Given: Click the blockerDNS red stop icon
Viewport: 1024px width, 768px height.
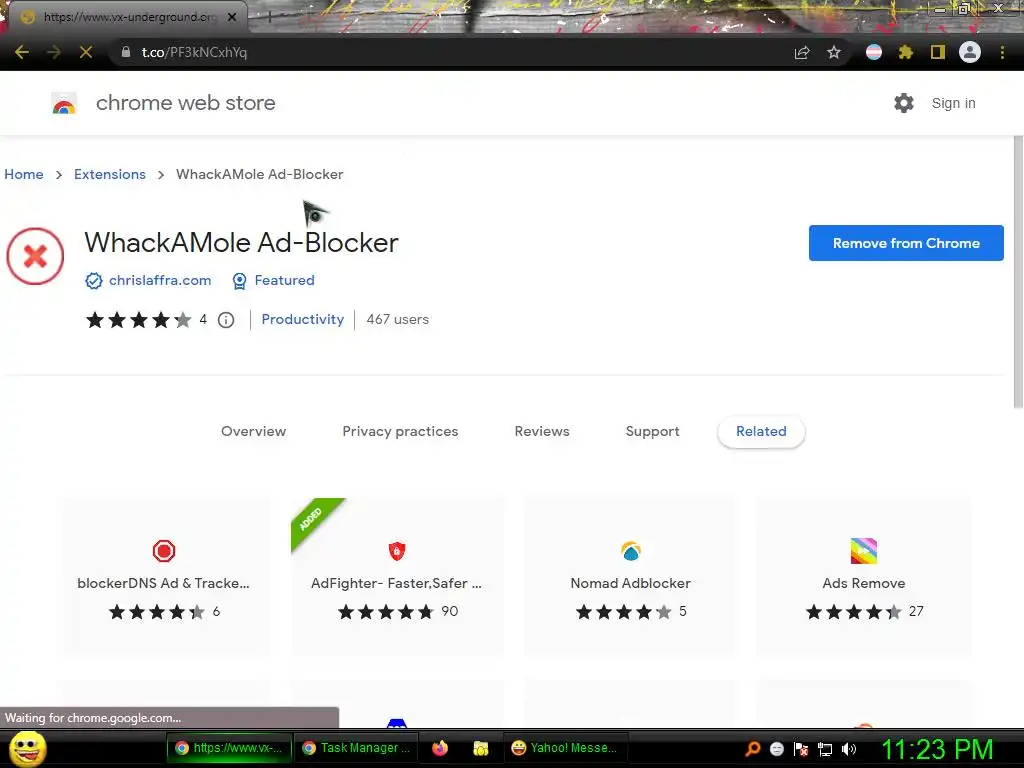Looking at the screenshot, I should (164, 551).
